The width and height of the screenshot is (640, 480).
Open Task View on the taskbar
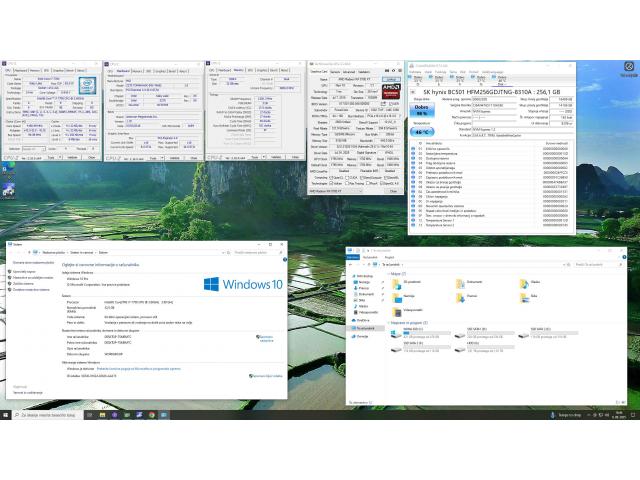click(89, 415)
